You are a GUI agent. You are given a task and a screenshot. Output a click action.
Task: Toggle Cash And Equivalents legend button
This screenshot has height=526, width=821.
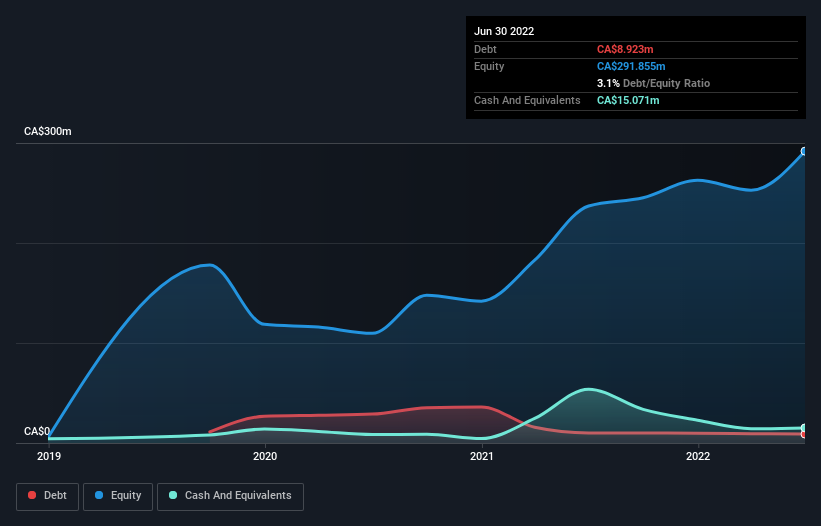coord(230,496)
